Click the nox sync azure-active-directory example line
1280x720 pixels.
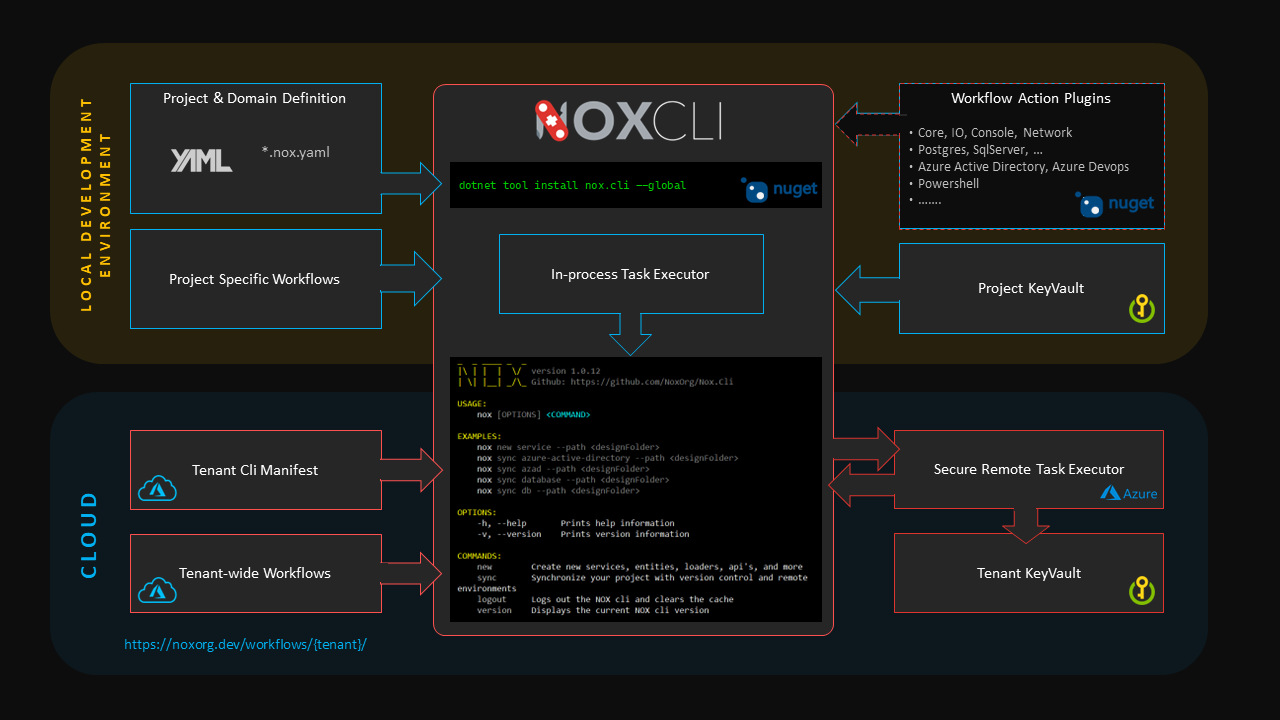coord(607,458)
